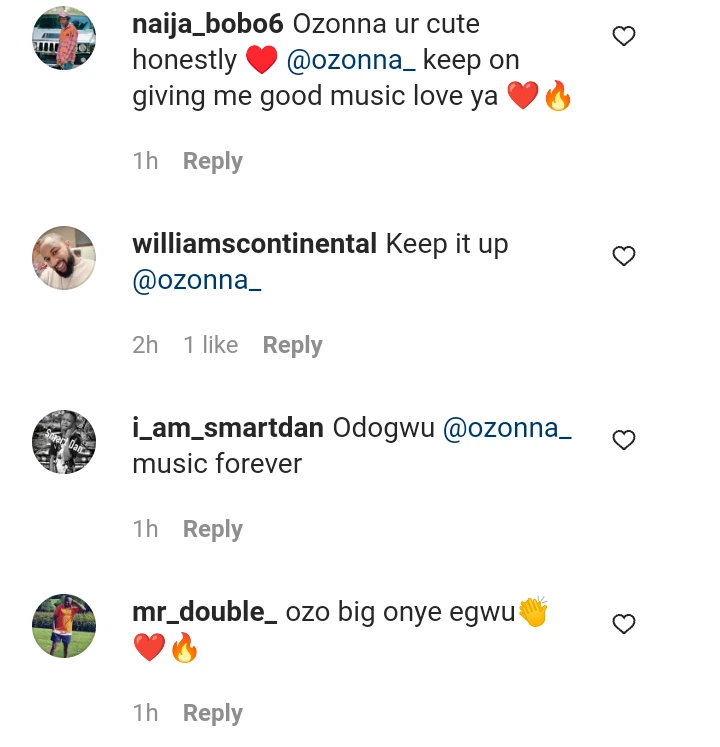This screenshot has width=720, height=747.
Task: Like i_am_smartdan's comment via heart icon
Action: click(624, 440)
